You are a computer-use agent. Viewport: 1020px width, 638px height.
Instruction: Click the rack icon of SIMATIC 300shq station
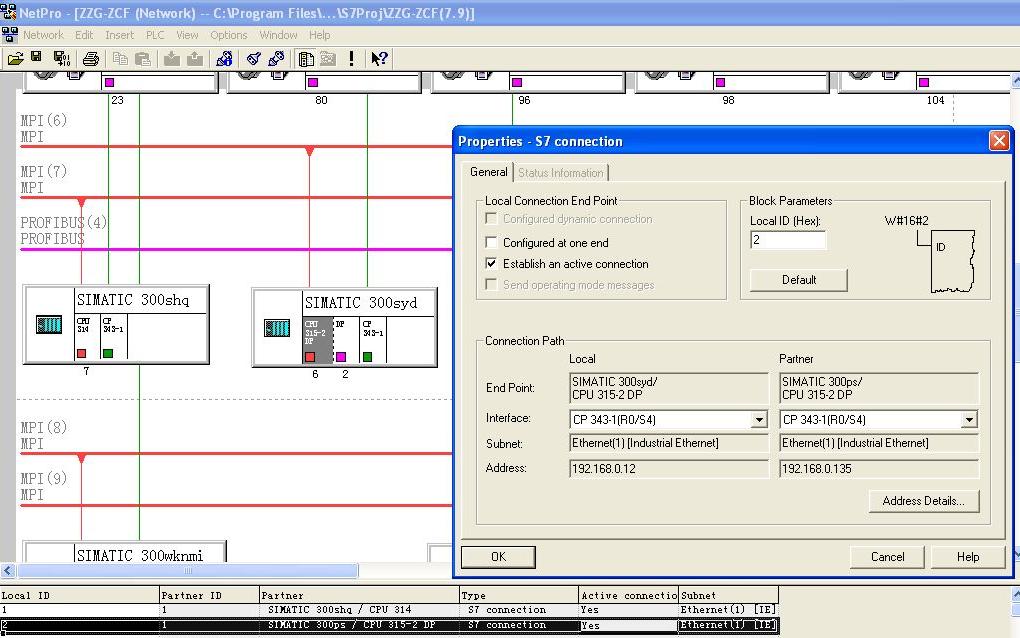pyautogui.click(x=49, y=324)
